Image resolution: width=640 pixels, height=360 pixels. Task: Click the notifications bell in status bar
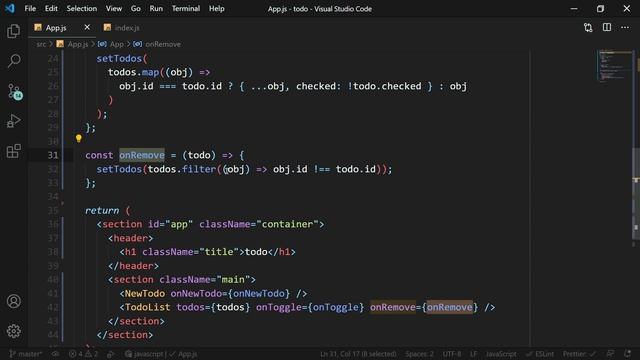click(627, 353)
